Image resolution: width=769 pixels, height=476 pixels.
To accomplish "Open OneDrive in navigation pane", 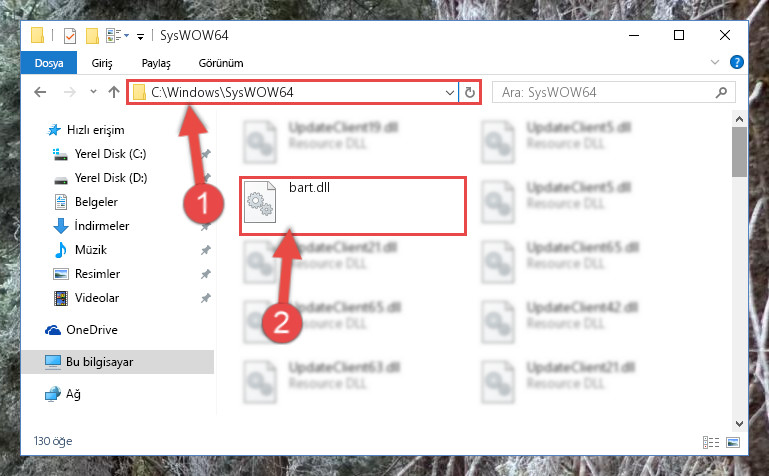I will tap(92, 330).
